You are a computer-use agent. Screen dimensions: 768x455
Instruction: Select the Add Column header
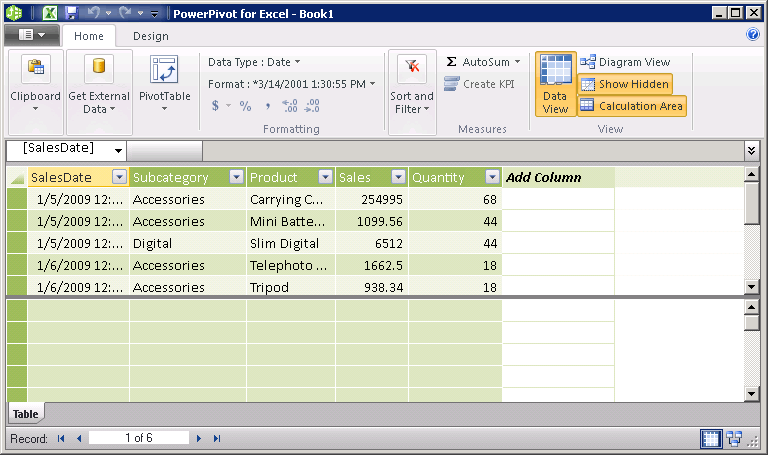click(x=558, y=177)
